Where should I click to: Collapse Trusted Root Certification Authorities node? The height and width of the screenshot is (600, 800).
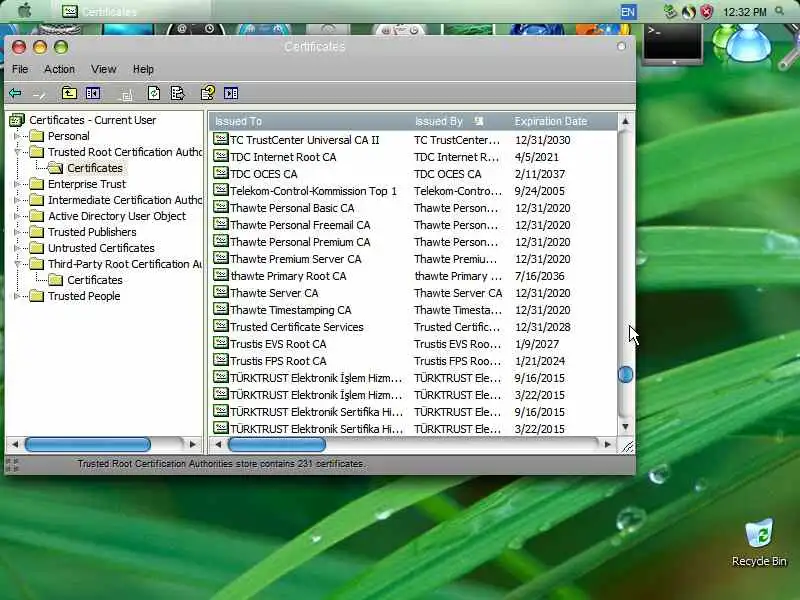(17, 152)
